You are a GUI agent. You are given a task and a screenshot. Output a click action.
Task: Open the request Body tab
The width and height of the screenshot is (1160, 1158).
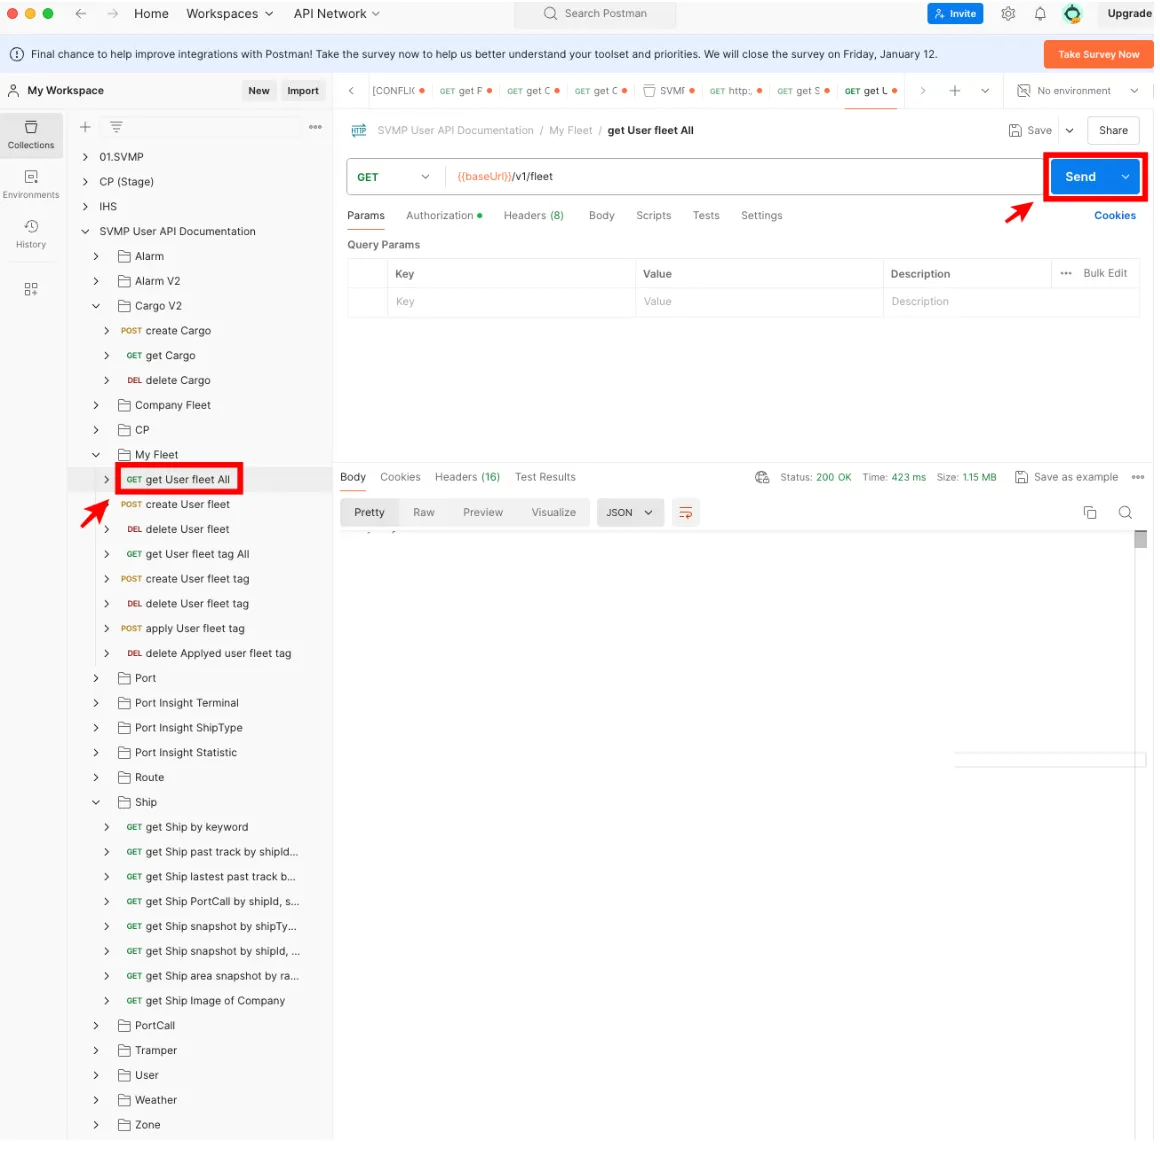click(602, 216)
